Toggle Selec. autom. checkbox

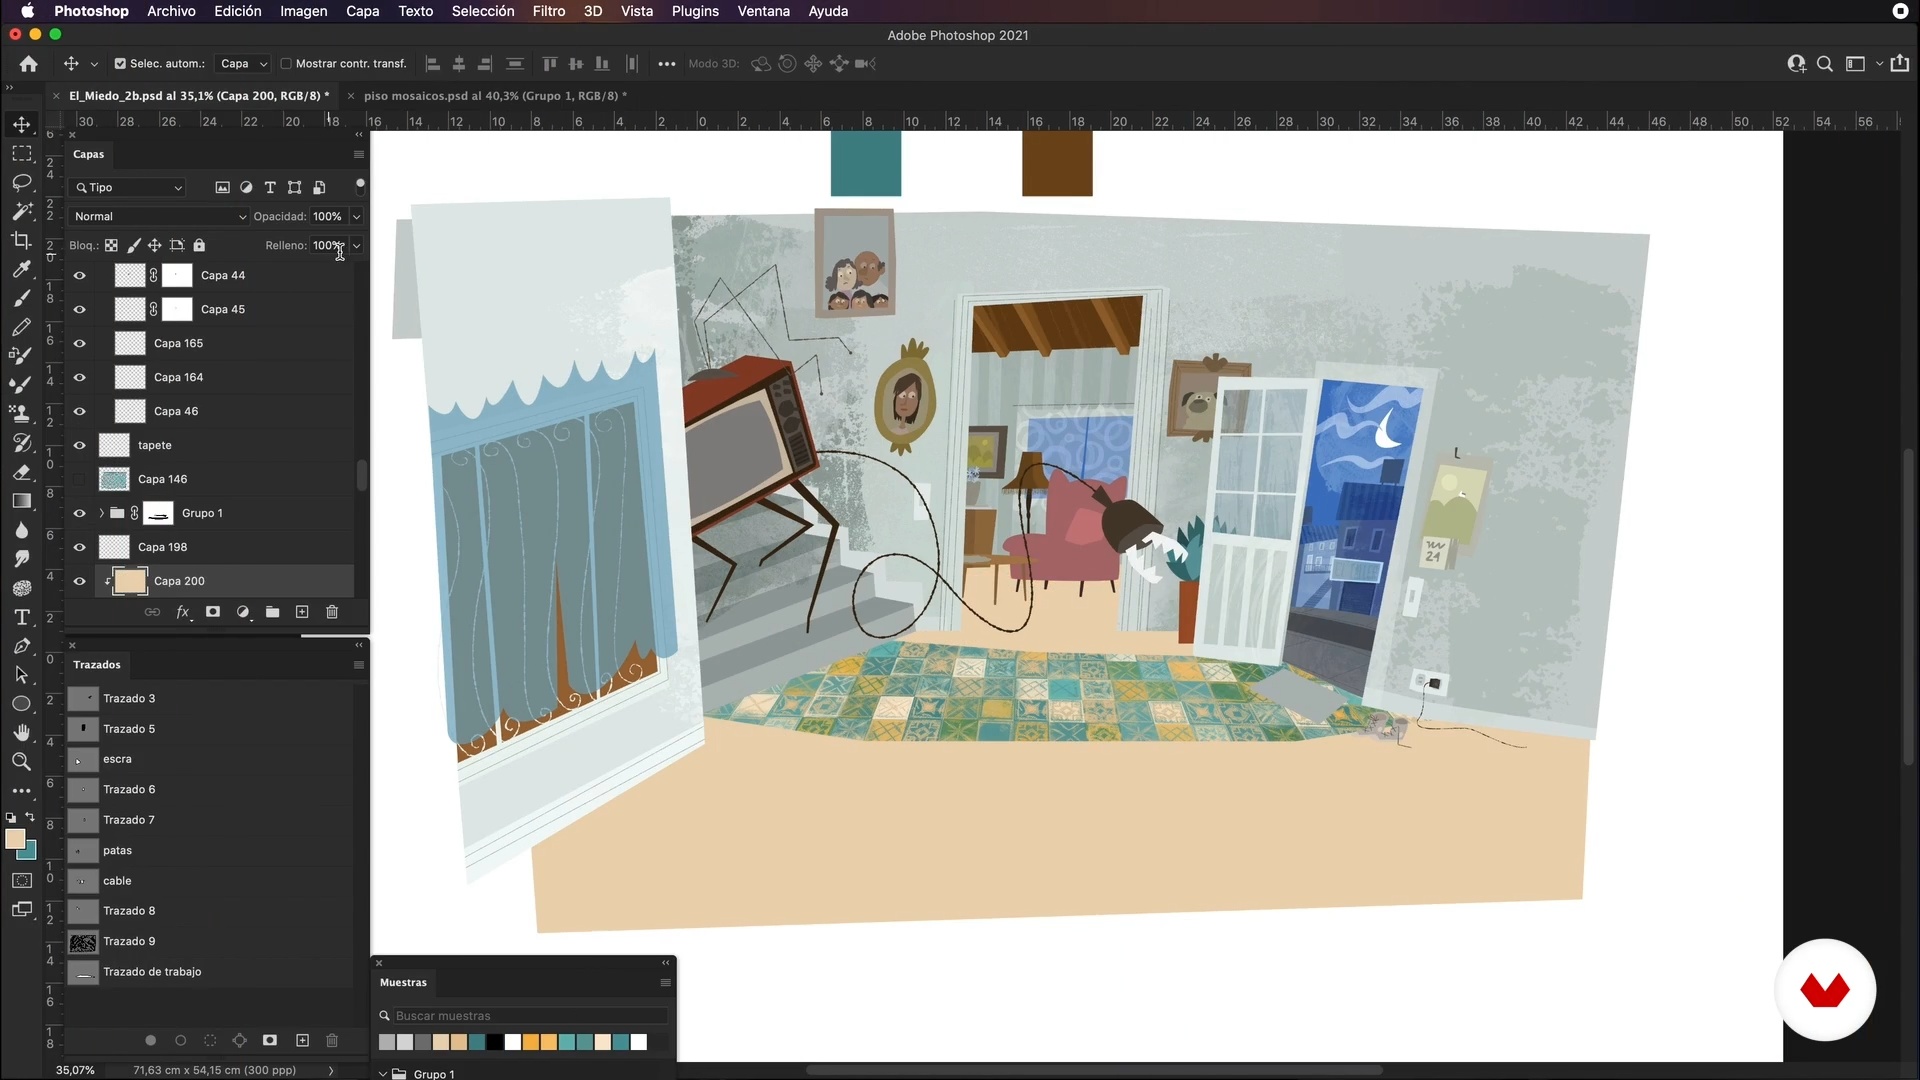coord(120,64)
